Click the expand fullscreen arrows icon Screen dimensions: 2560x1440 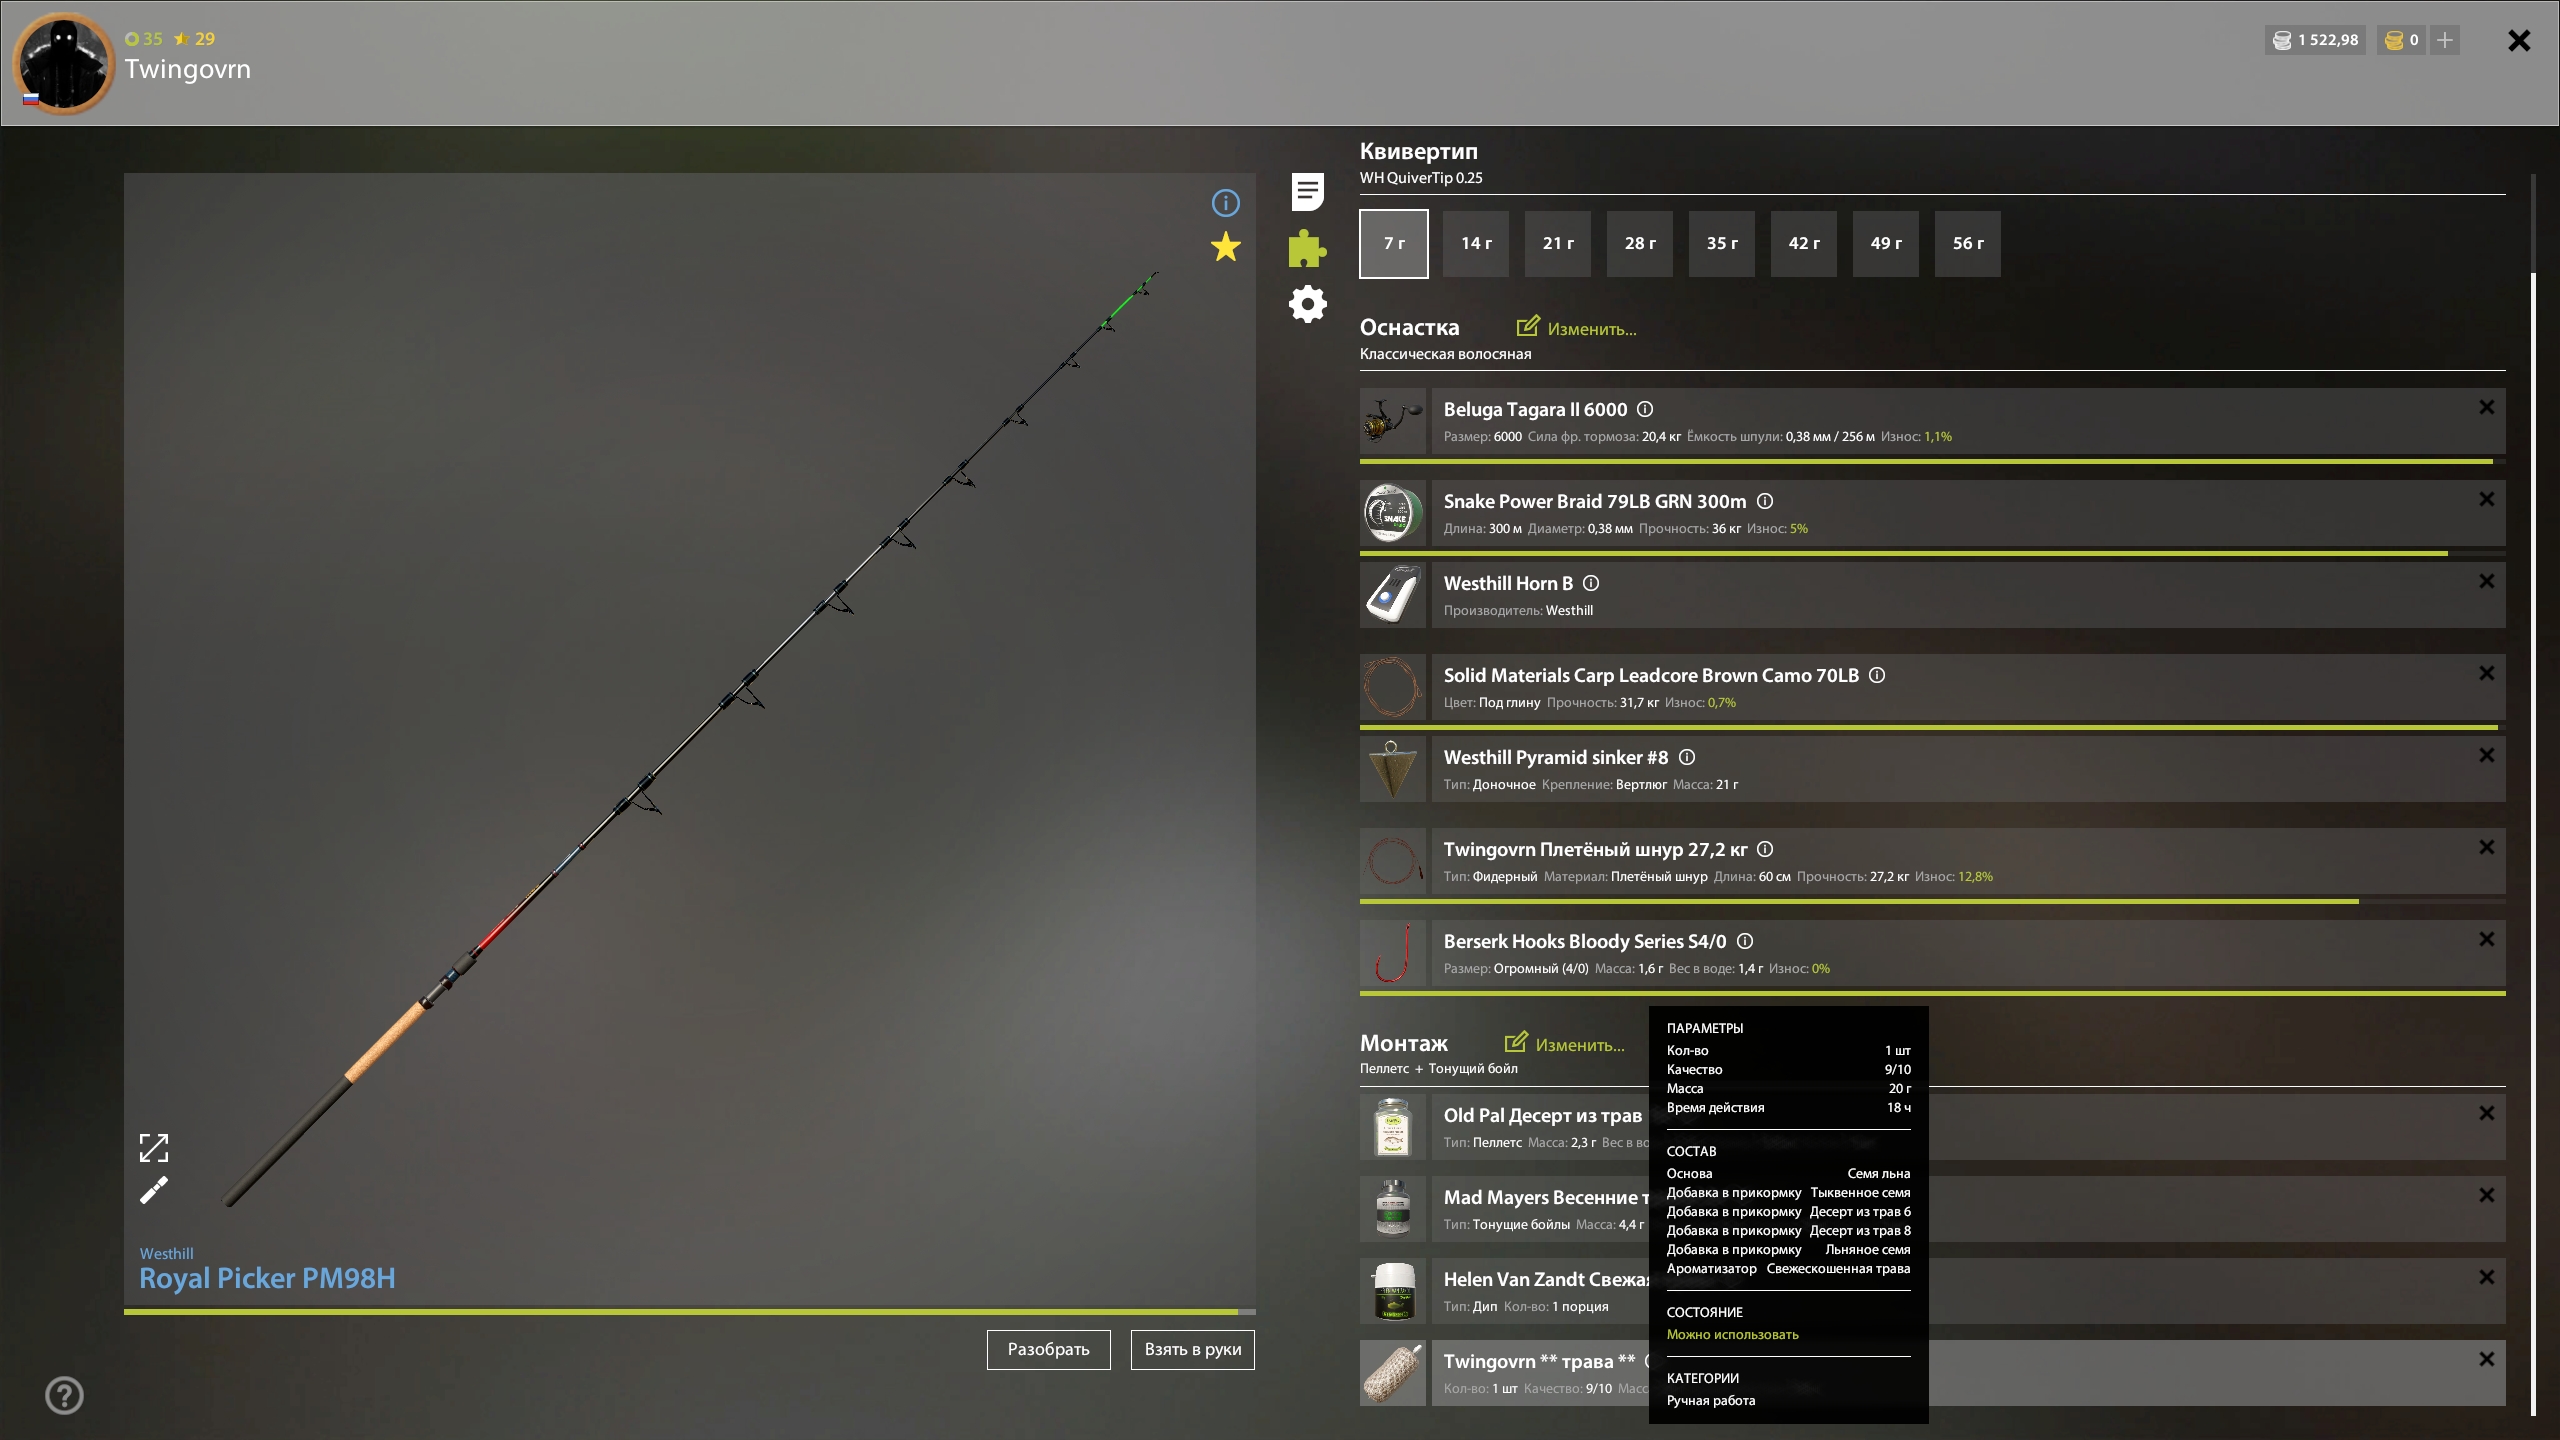154,1148
